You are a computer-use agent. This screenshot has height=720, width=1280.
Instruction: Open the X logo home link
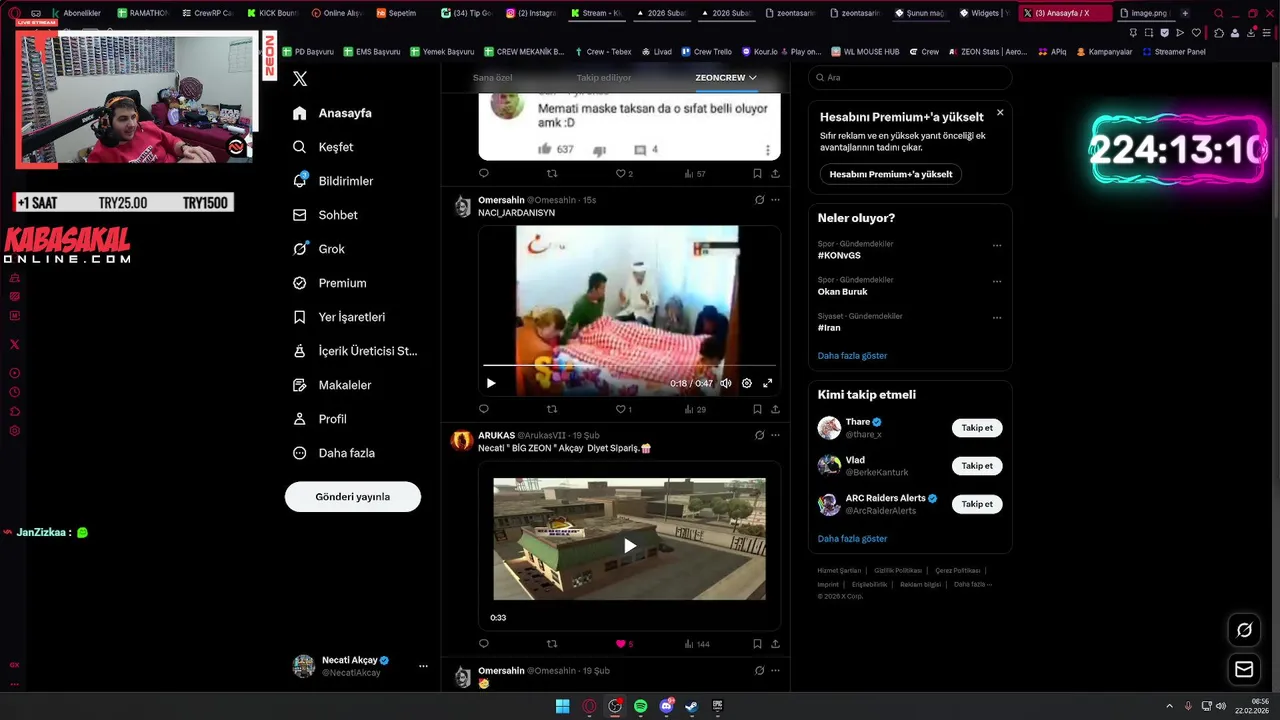pos(300,79)
